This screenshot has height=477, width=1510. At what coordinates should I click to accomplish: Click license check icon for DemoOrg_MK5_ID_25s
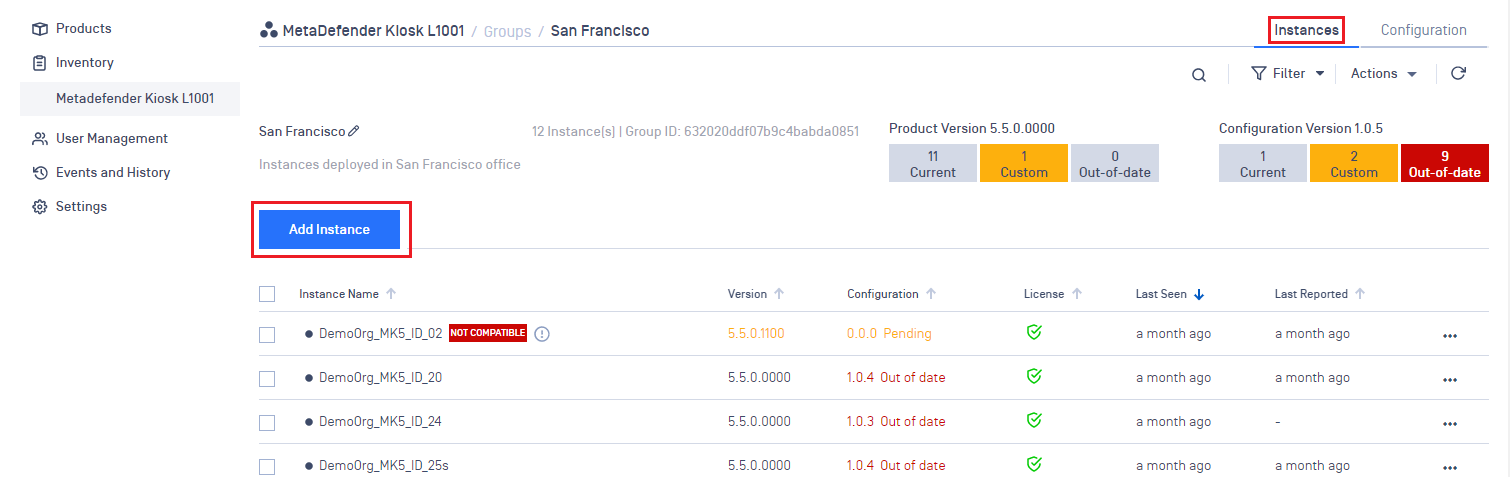tap(1034, 464)
